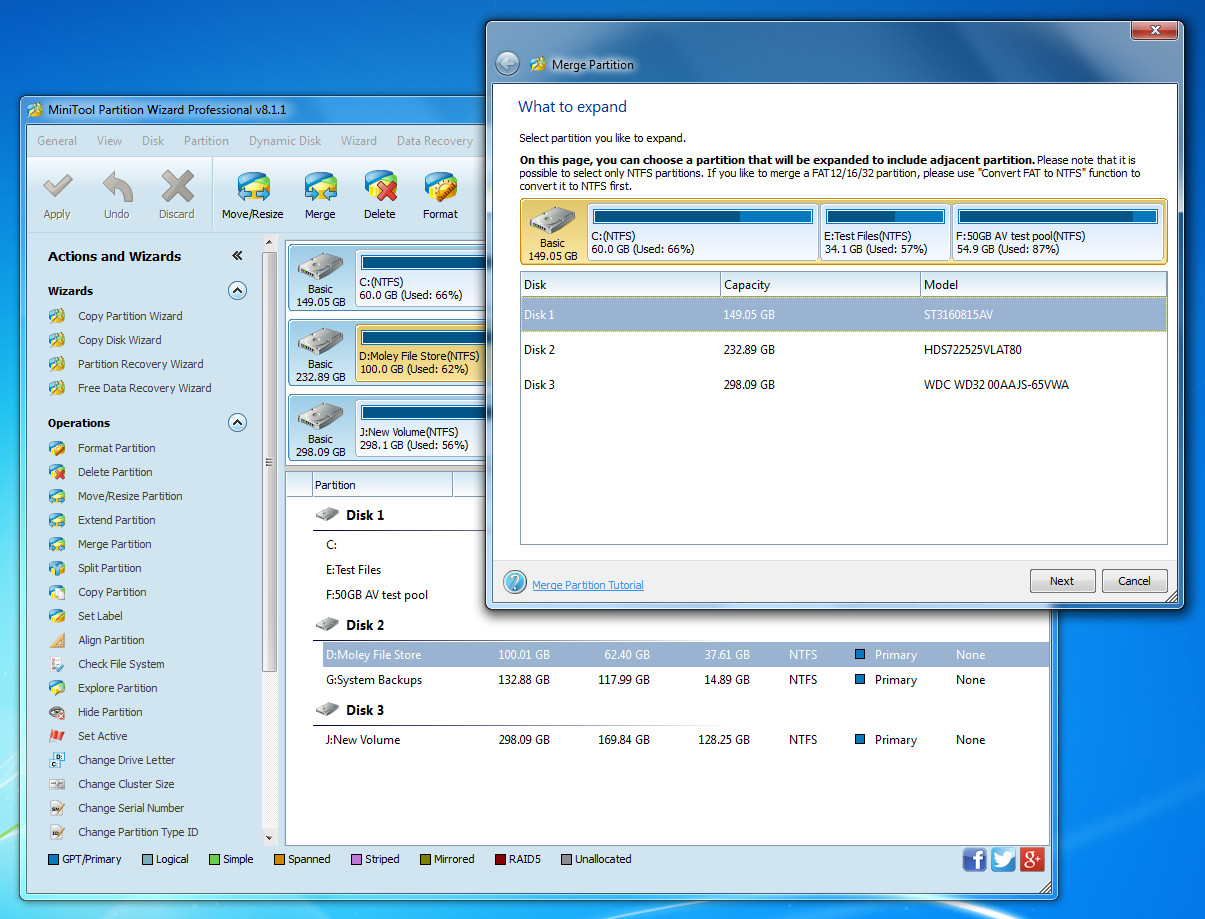Choose Move/Resize Partition operation

tap(130, 496)
